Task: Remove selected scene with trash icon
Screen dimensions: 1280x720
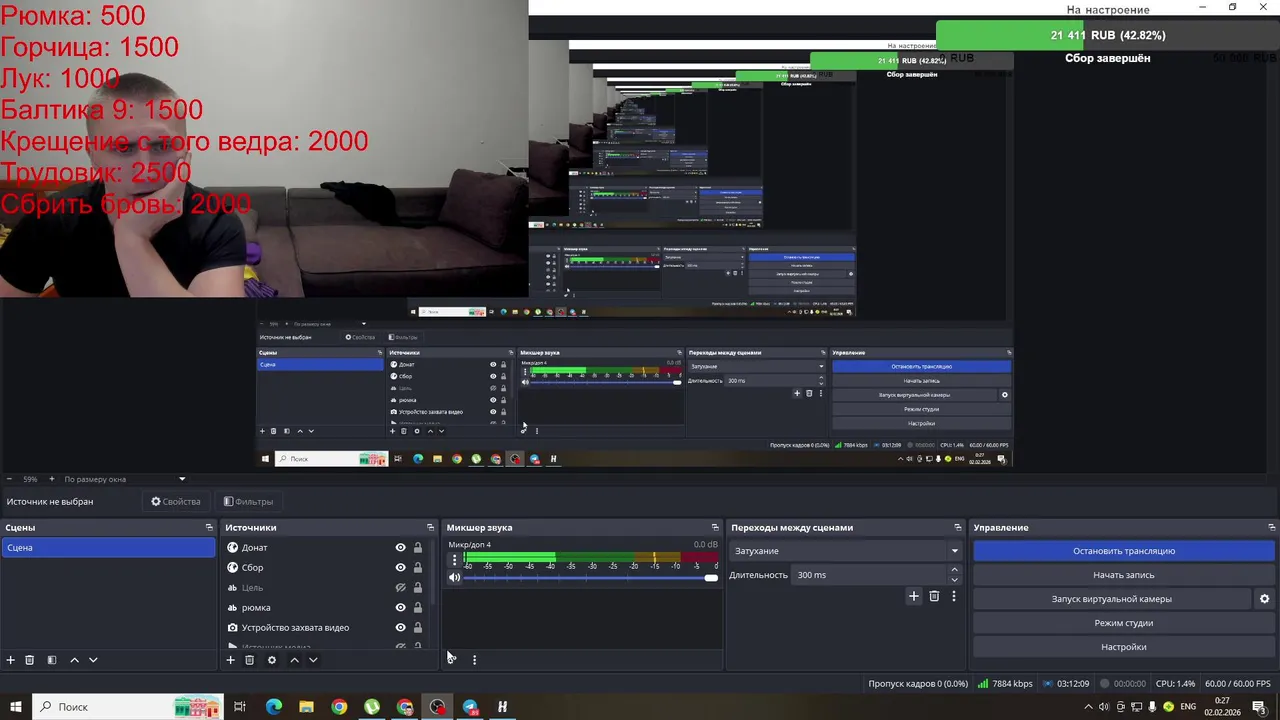Action: 30,660
